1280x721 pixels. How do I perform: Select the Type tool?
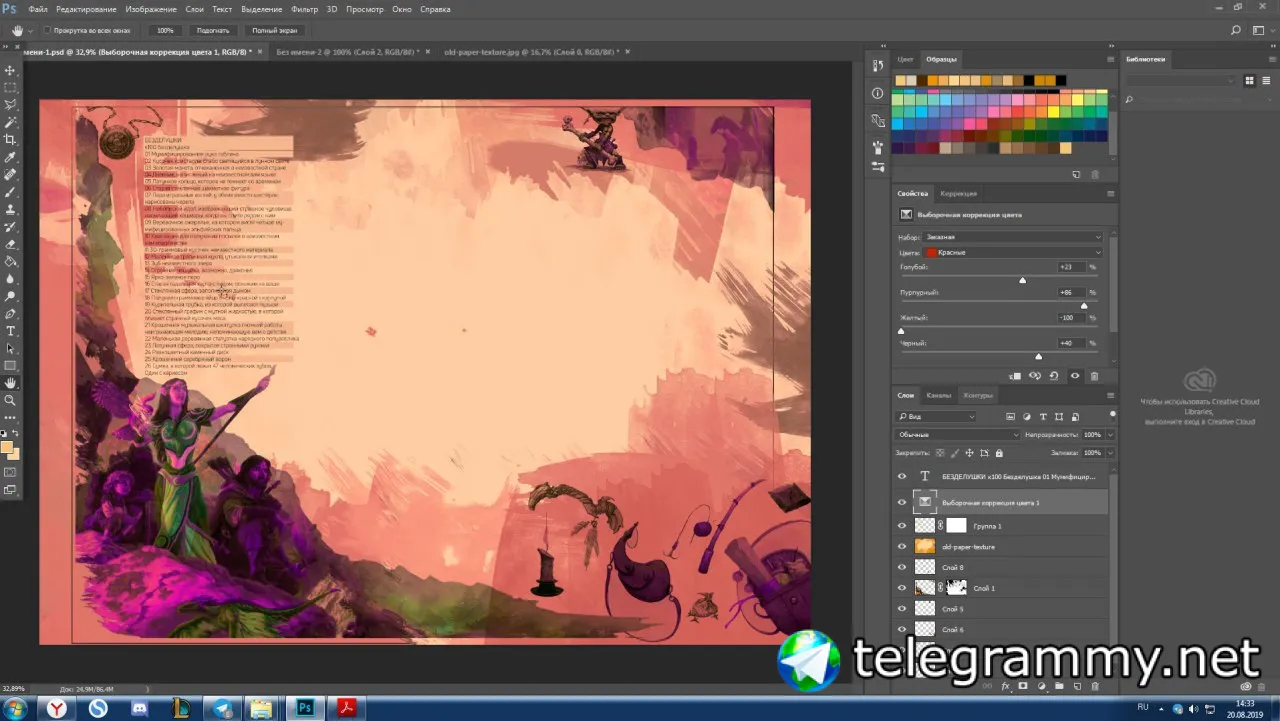[11, 330]
